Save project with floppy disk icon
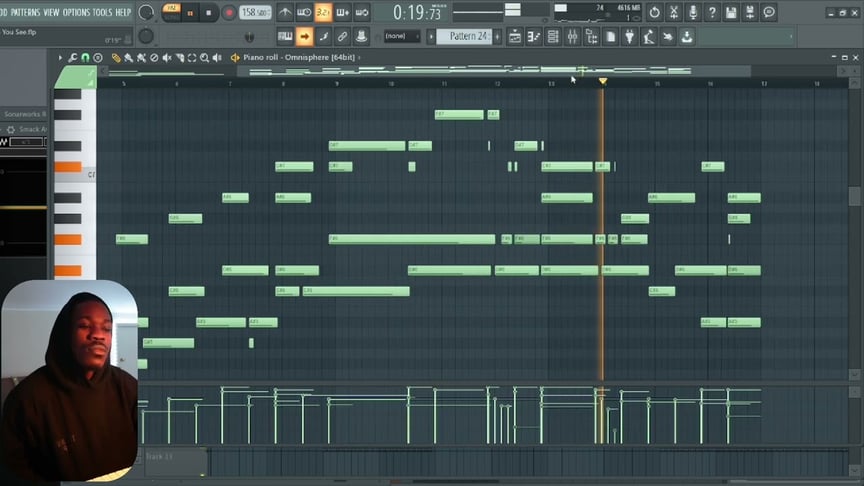864x486 pixels. pos(731,12)
